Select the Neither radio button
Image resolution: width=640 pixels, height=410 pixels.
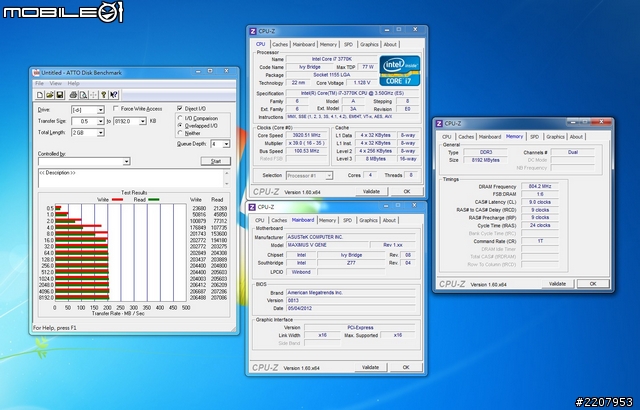click(180, 133)
